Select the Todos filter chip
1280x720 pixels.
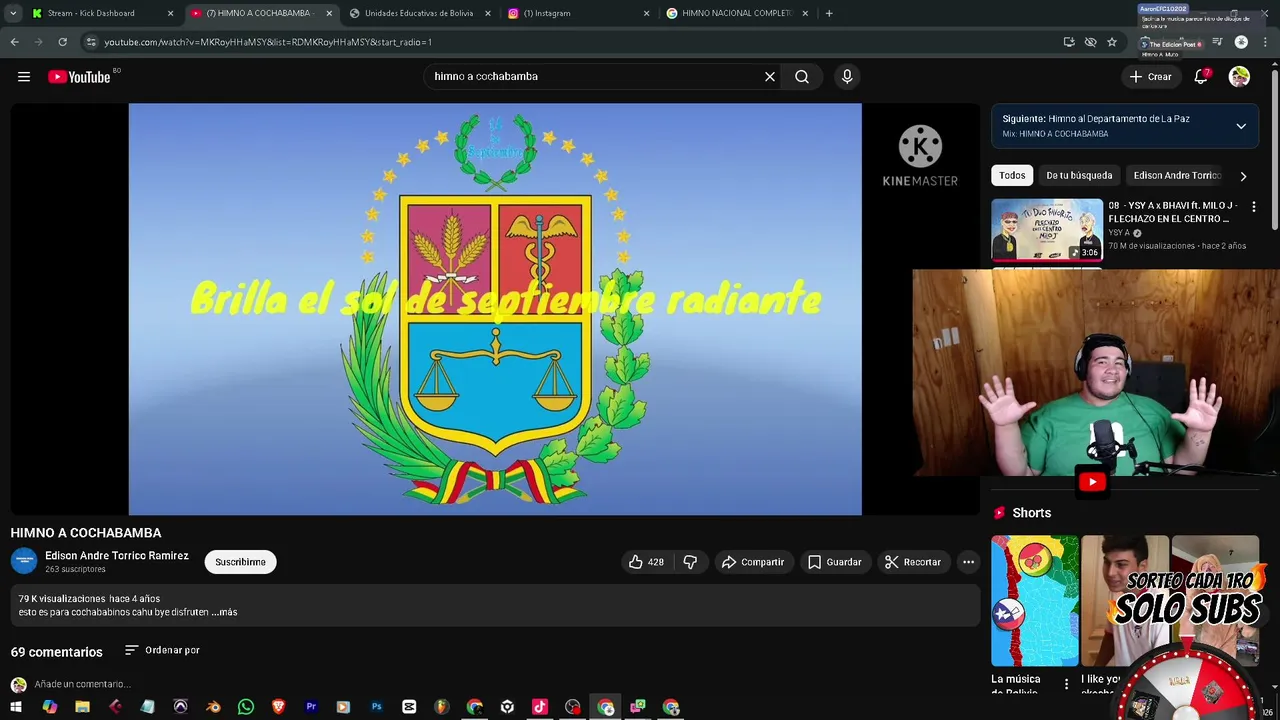1012,176
